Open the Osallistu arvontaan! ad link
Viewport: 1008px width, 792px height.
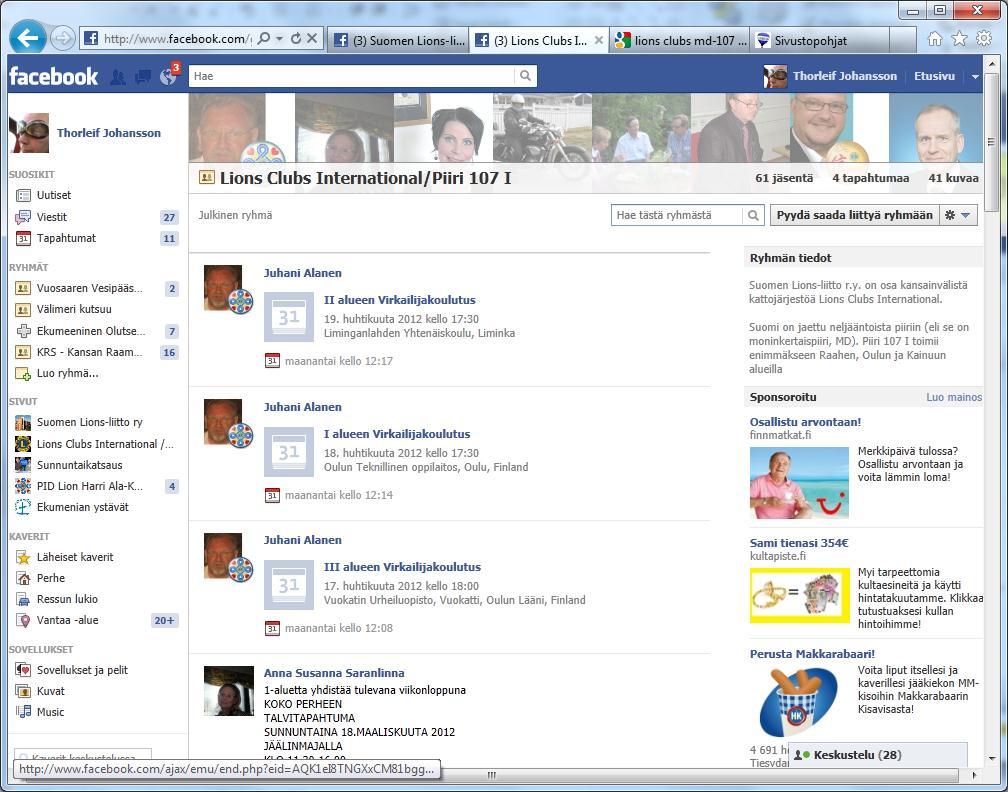805,422
